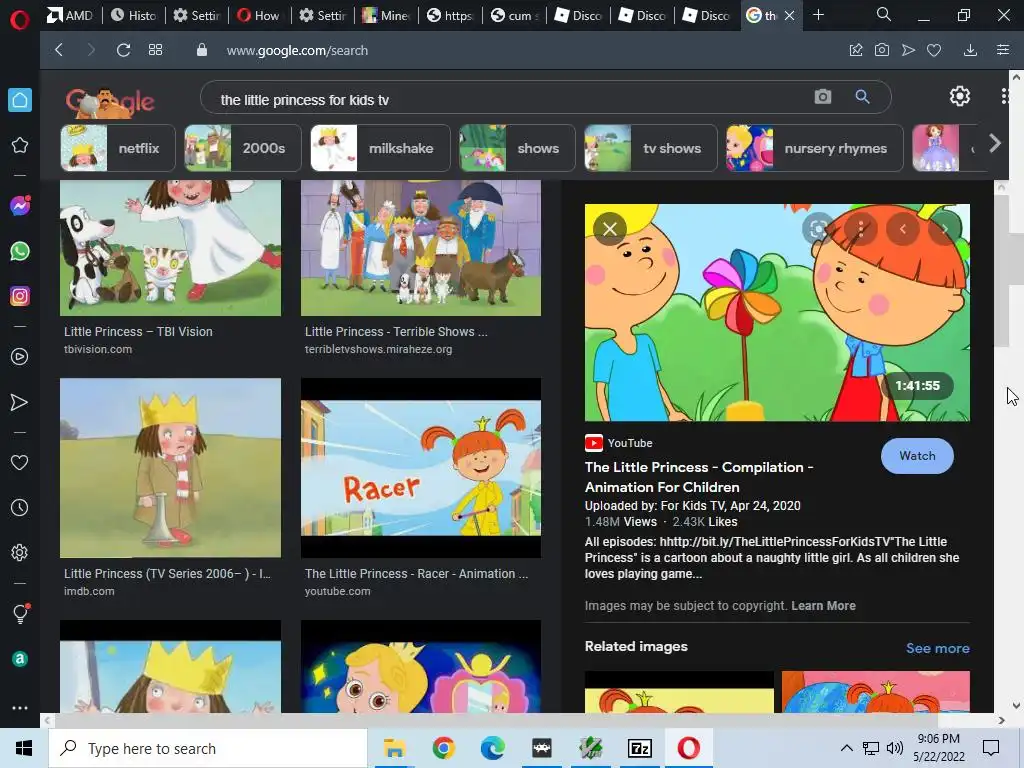Select the milkshake filter chip

pos(380,148)
